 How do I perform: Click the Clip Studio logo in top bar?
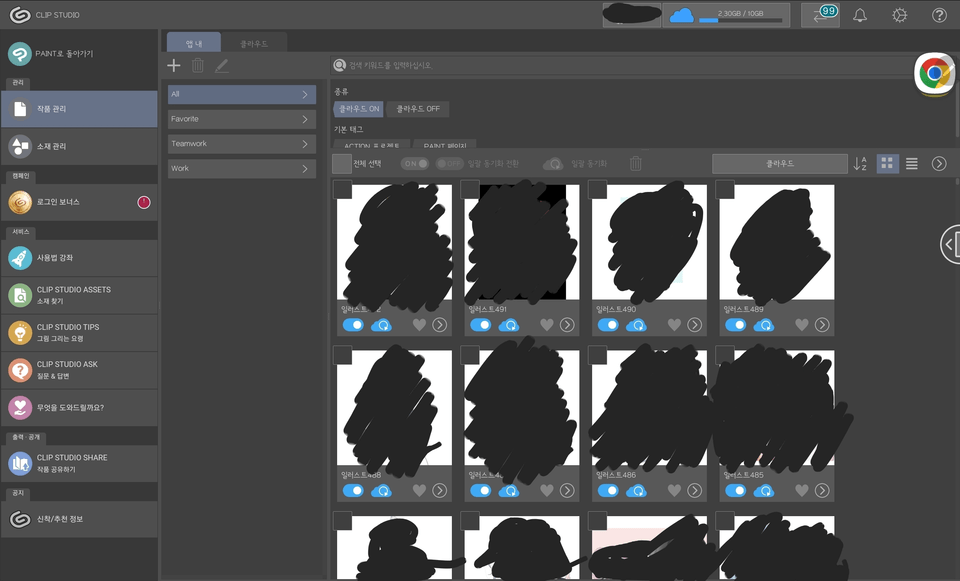20,15
